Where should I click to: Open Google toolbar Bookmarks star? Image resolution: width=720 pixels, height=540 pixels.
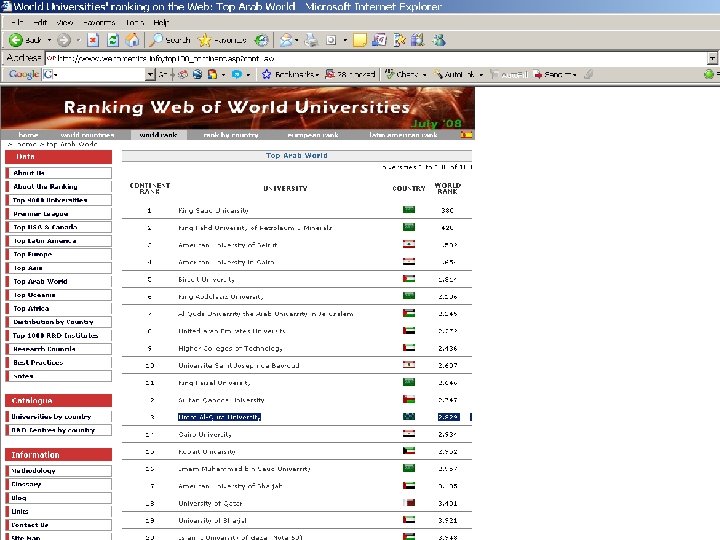(x=266, y=74)
